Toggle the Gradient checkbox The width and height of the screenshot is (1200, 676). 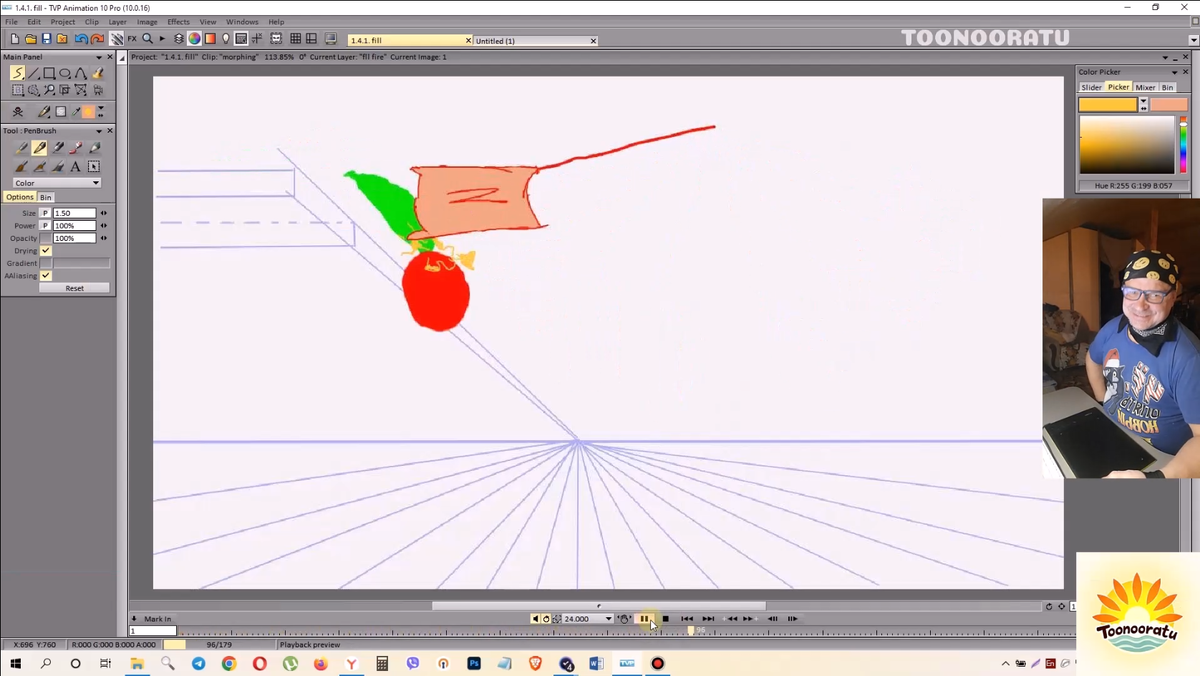[x=46, y=263]
